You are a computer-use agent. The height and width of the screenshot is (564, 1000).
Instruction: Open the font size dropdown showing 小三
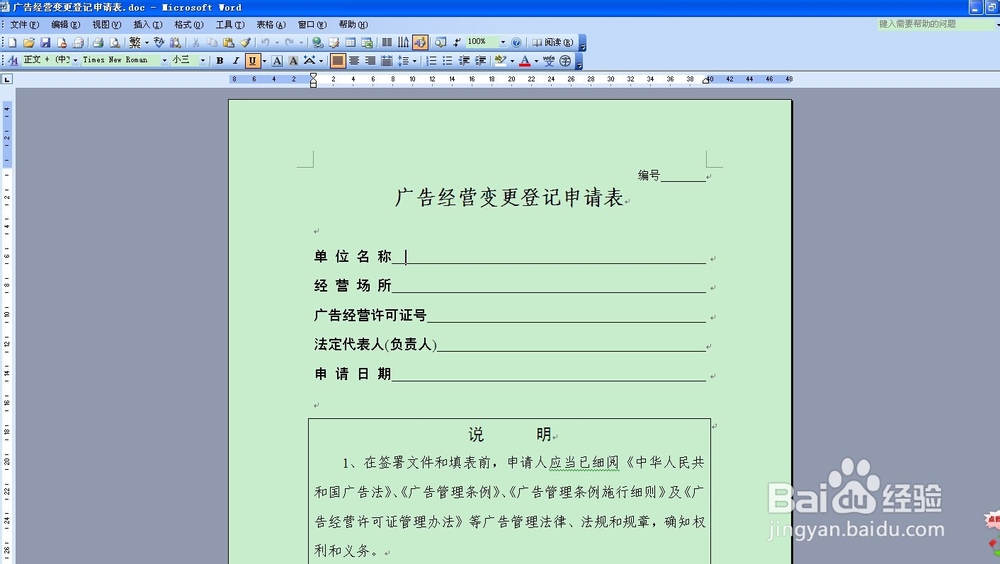pos(203,60)
